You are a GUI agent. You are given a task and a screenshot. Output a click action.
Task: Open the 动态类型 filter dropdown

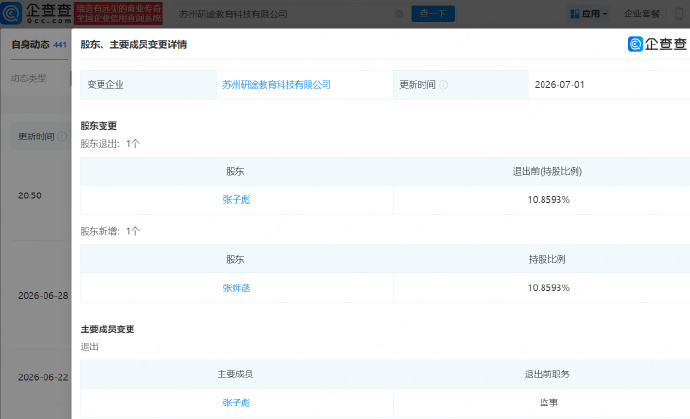29,78
